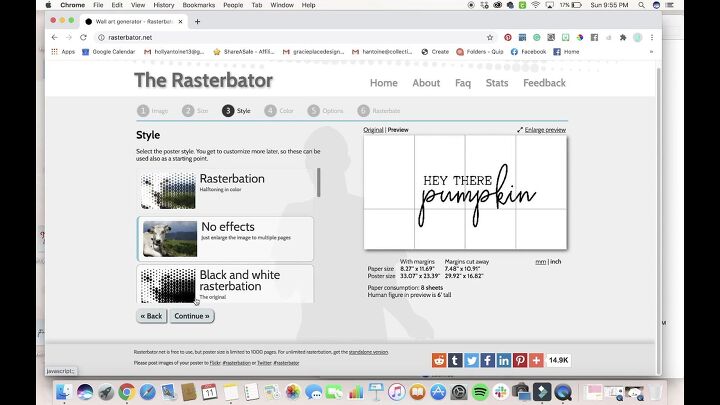Open the Facebook bookmark

tap(528, 52)
